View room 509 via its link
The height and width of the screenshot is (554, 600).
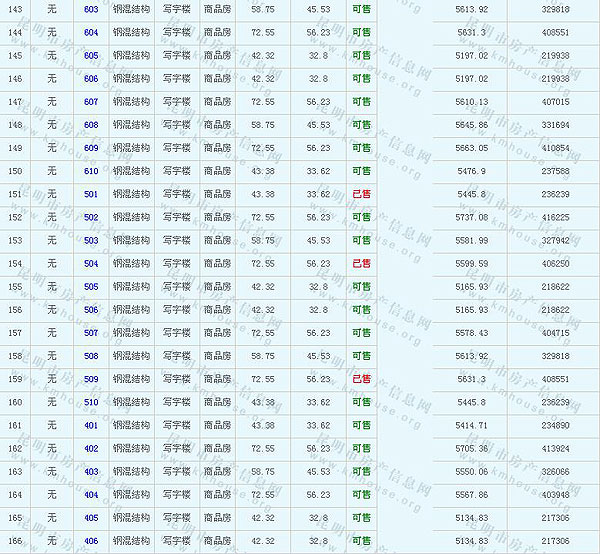pos(91,379)
